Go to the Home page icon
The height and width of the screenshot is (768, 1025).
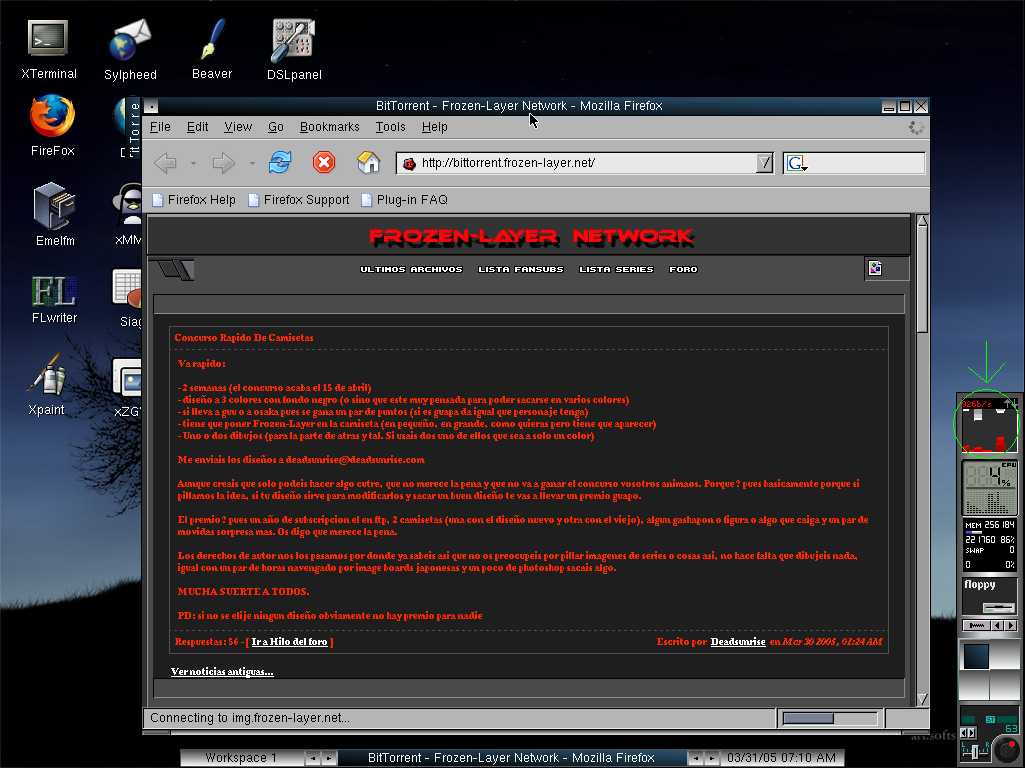[369, 162]
